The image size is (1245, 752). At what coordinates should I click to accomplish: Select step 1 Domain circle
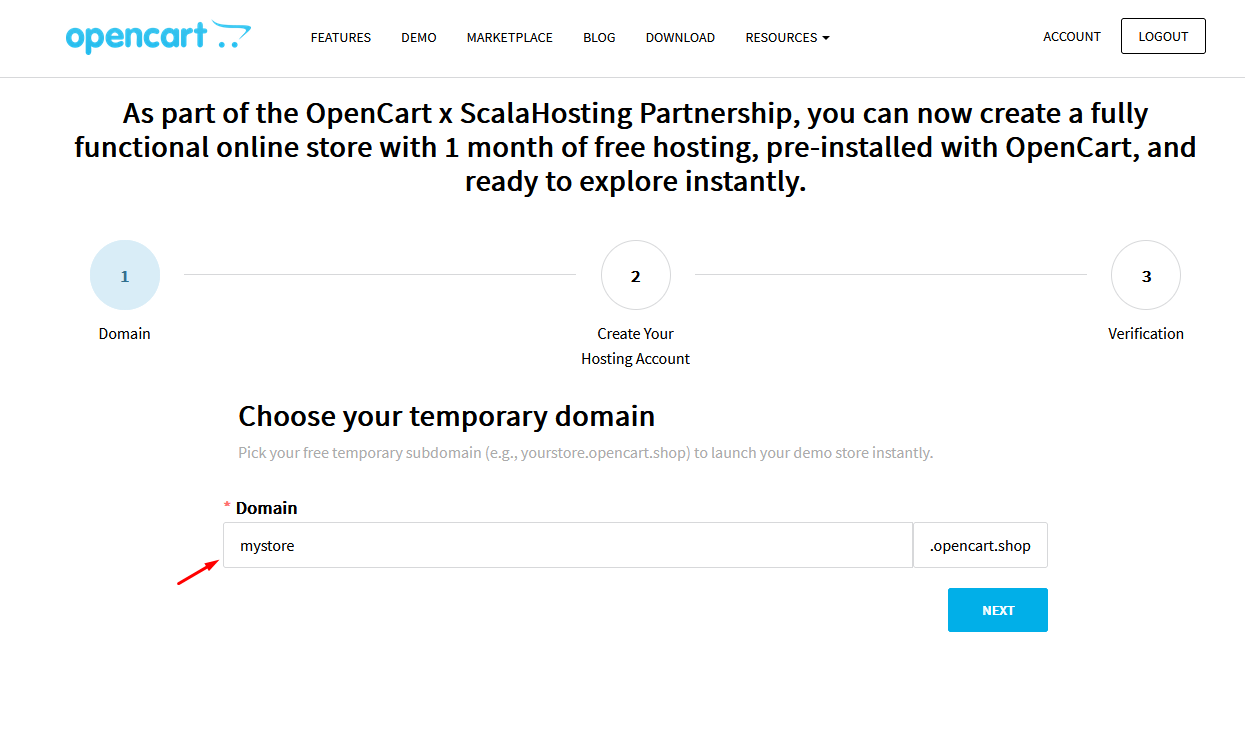click(x=125, y=275)
